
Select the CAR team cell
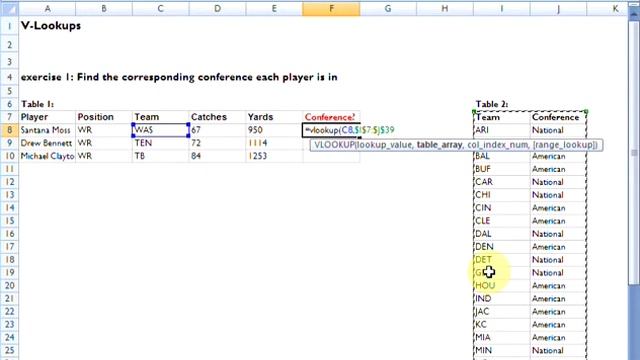[x=502, y=182]
